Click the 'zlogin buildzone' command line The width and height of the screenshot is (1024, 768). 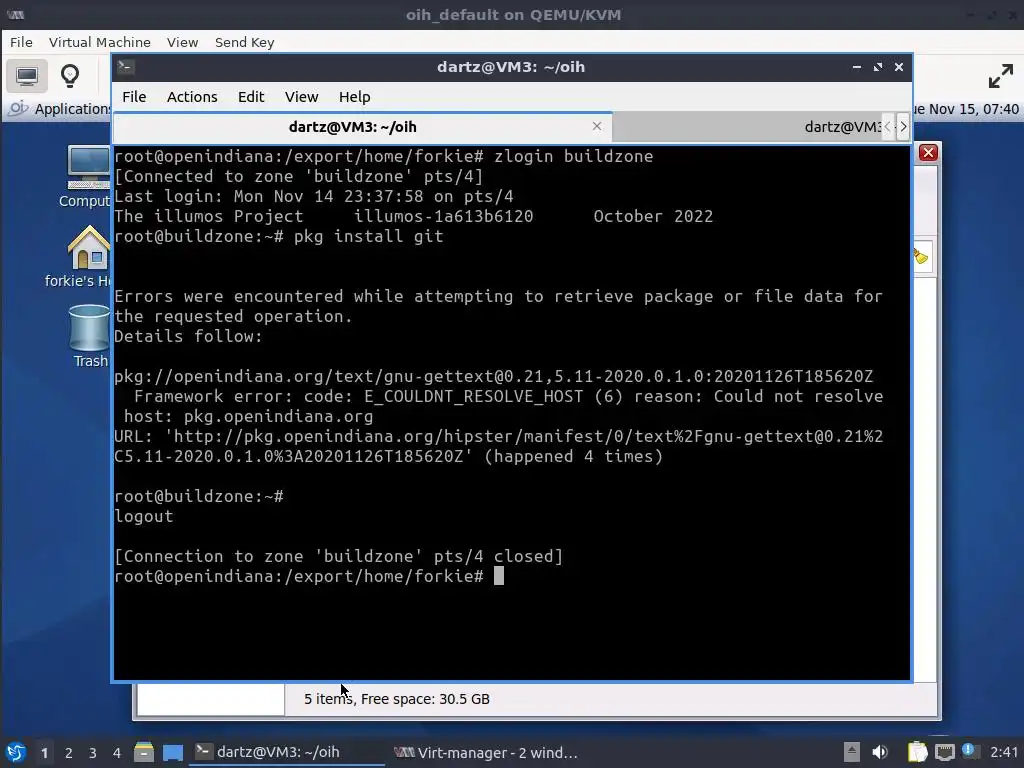click(383, 156)
